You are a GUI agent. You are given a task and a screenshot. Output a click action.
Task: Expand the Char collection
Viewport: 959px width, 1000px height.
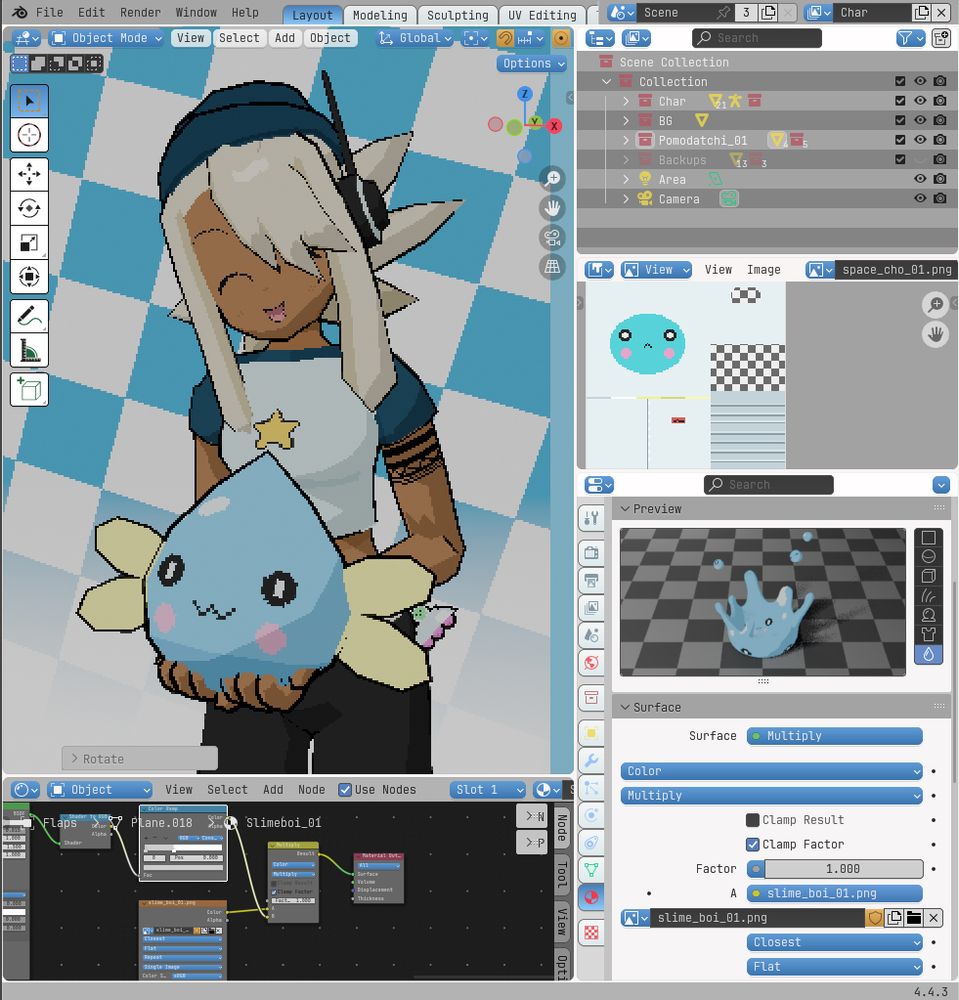[626, 101]
